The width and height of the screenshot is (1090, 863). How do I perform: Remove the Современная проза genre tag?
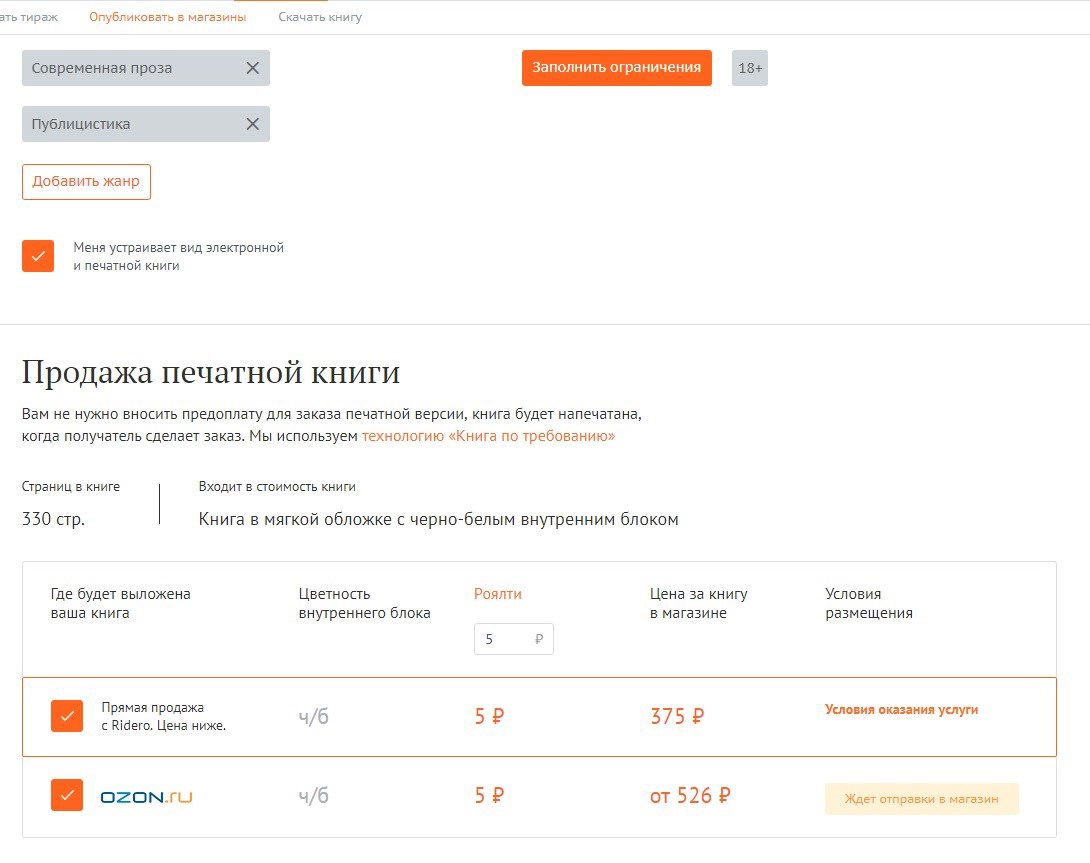click(x=252, y=68)
